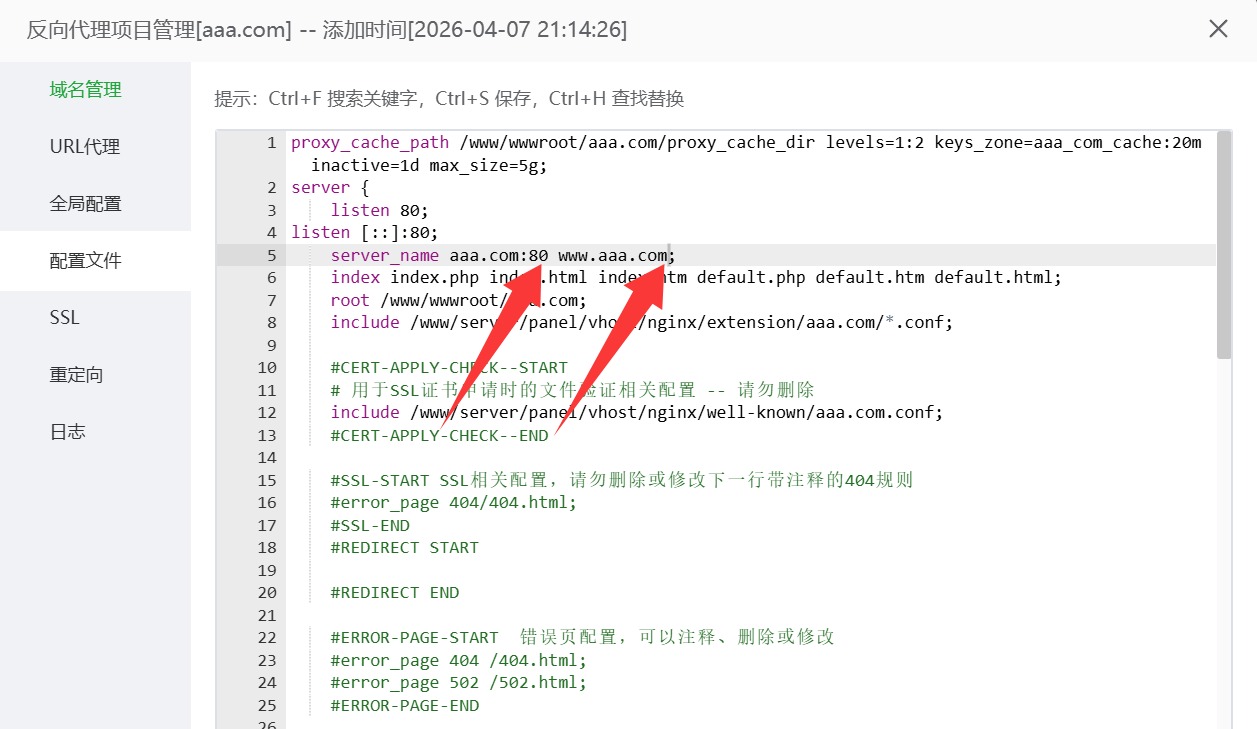1257x729 pixels.
Task: Click the index default.php directive line
Action: click(x=600, y=277)
